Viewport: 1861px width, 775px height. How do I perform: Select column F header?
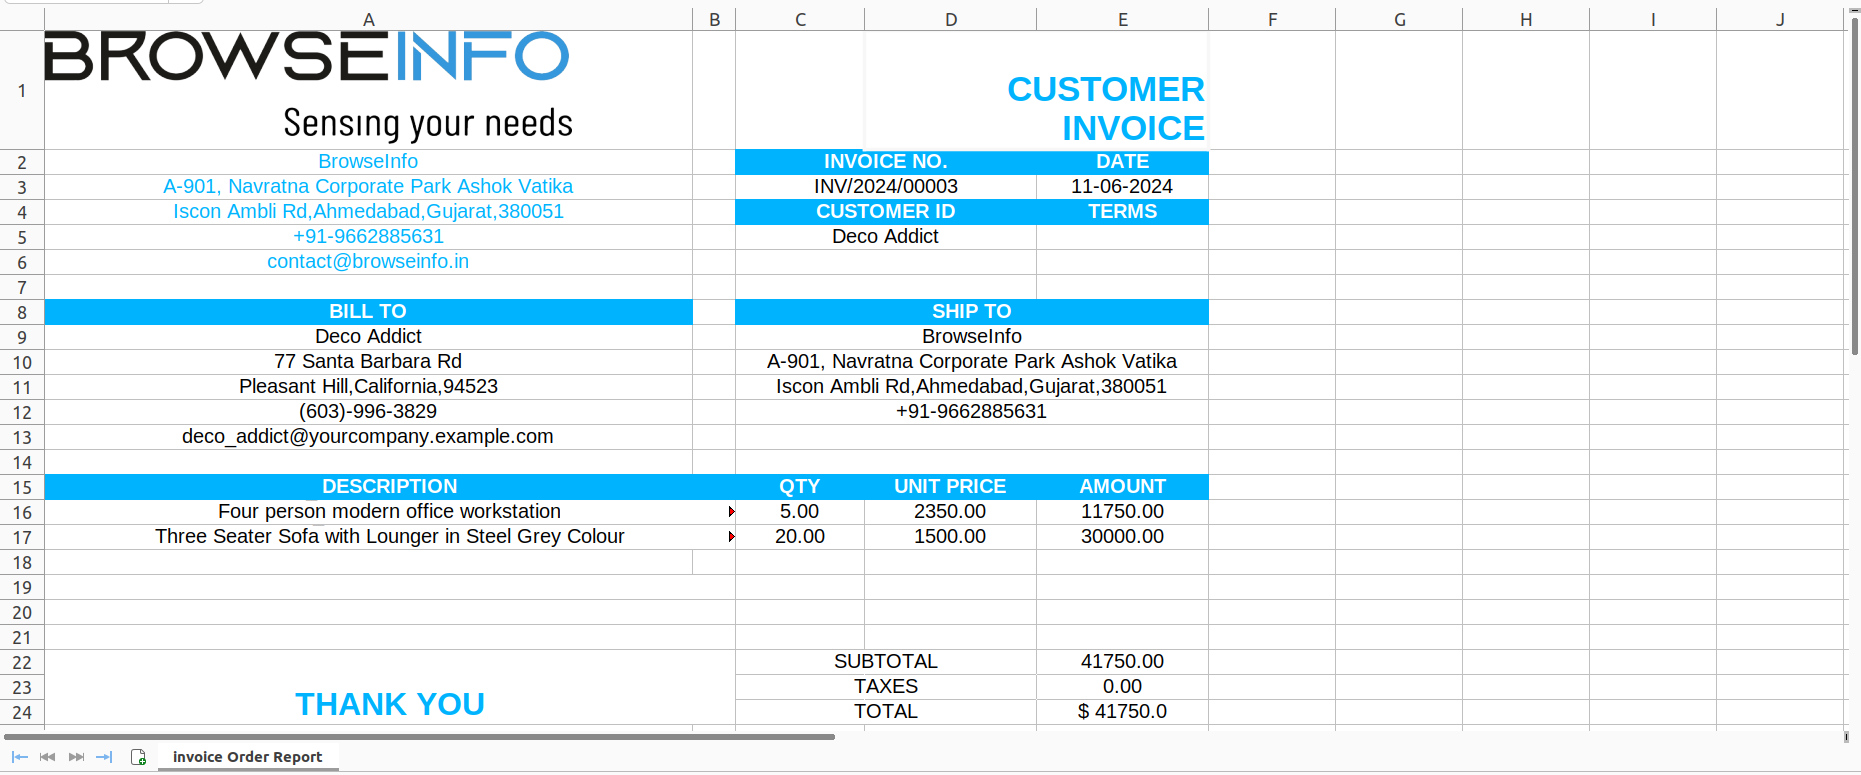1272,20
